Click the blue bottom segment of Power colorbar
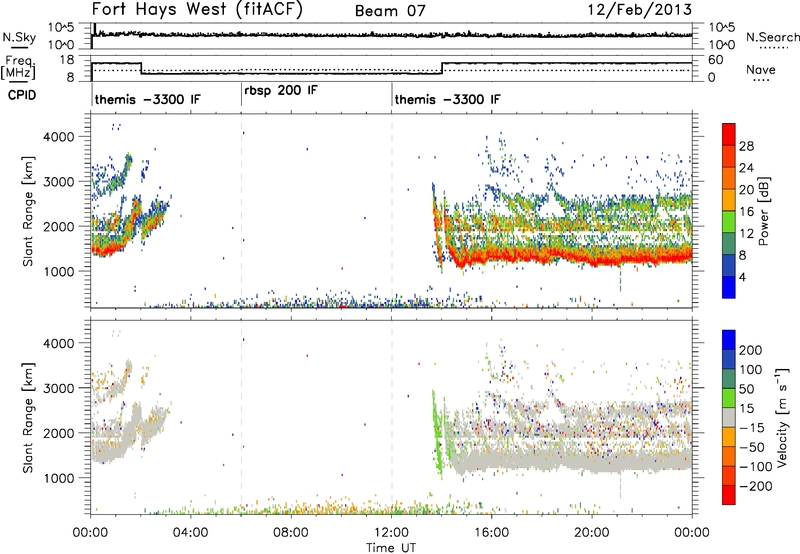Viewport: 800px width, 554px height. (729, 287)
